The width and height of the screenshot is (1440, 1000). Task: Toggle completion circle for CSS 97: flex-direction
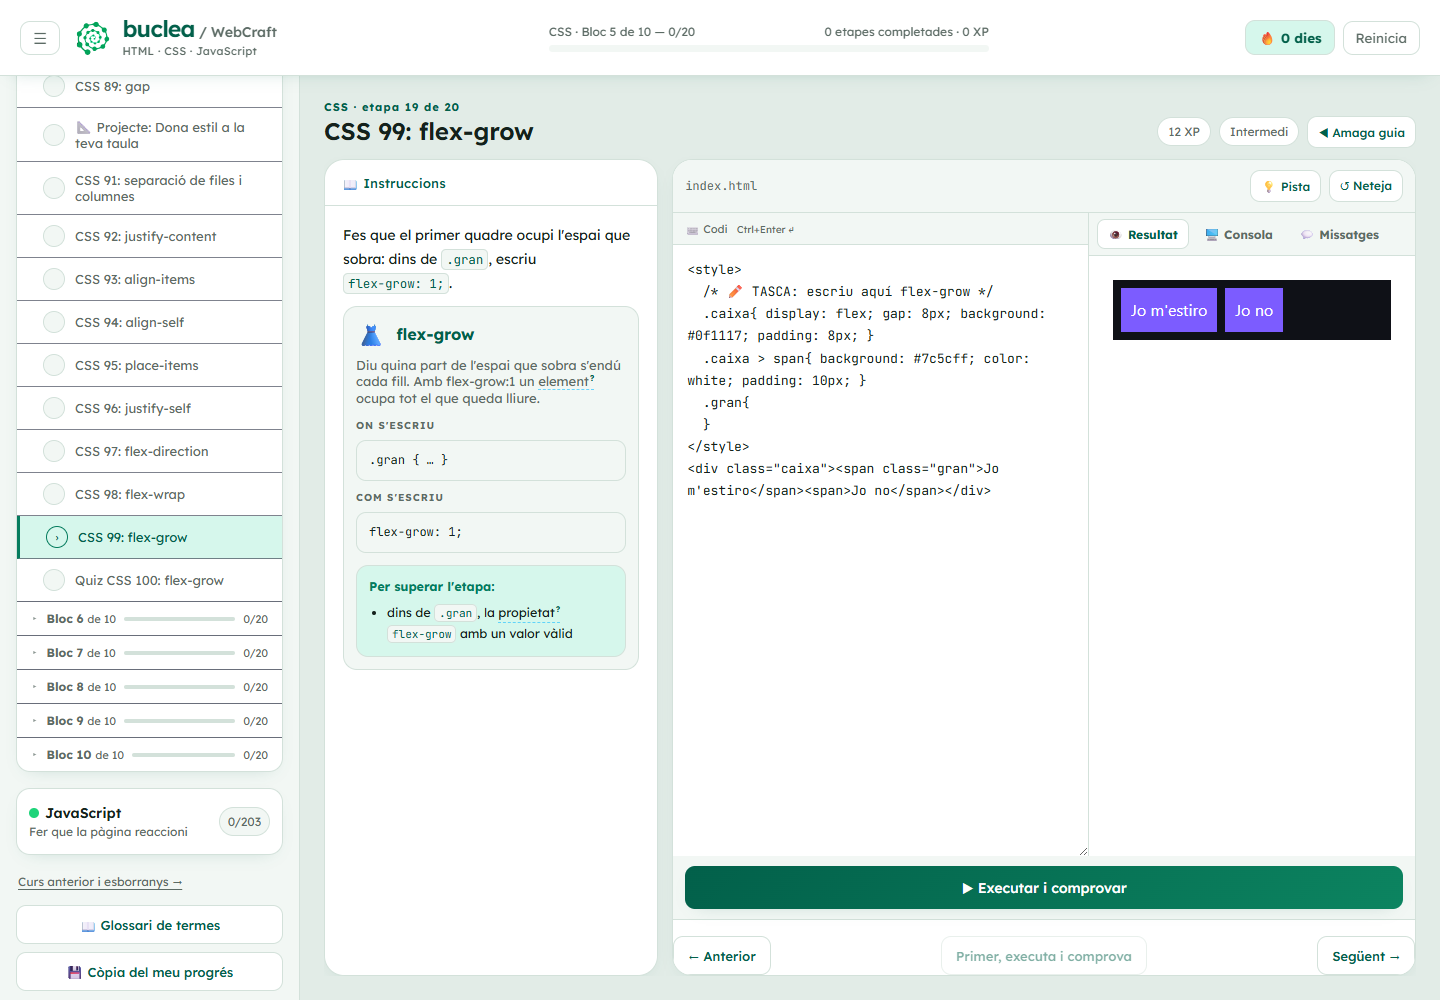(x=54, y=451)
